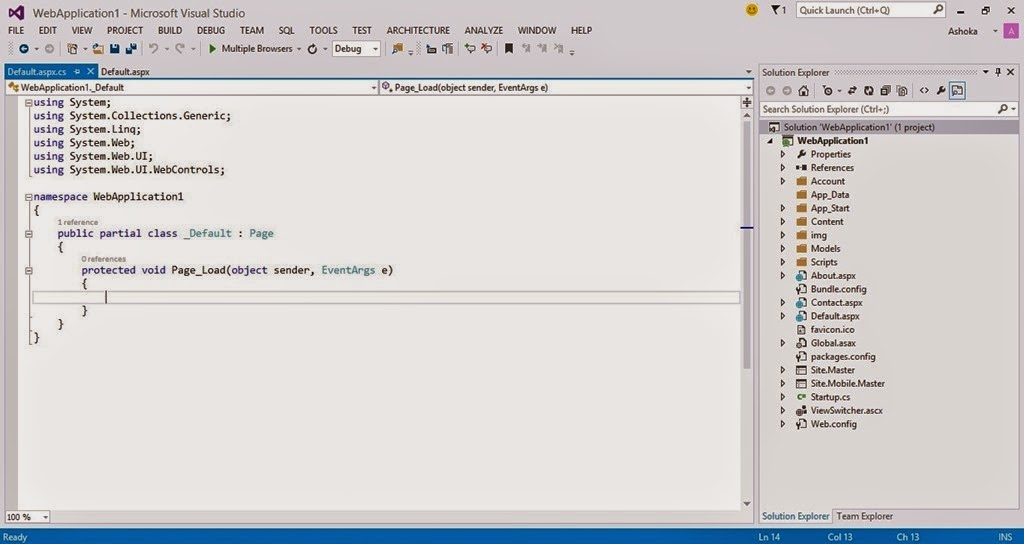Switch to the Default.aspx editor tab
The width and height of the screenshot is (1024, 544).
[125, 72]
